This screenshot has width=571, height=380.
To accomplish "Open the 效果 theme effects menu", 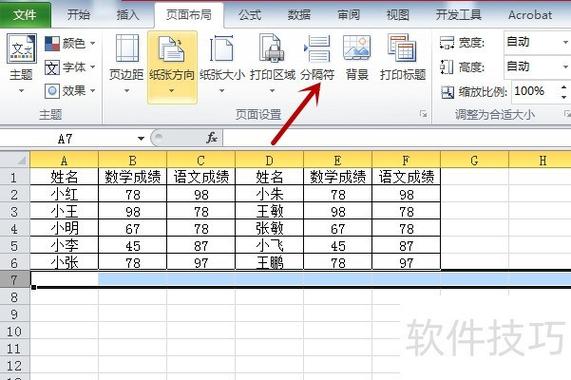I will coord(70,91).
